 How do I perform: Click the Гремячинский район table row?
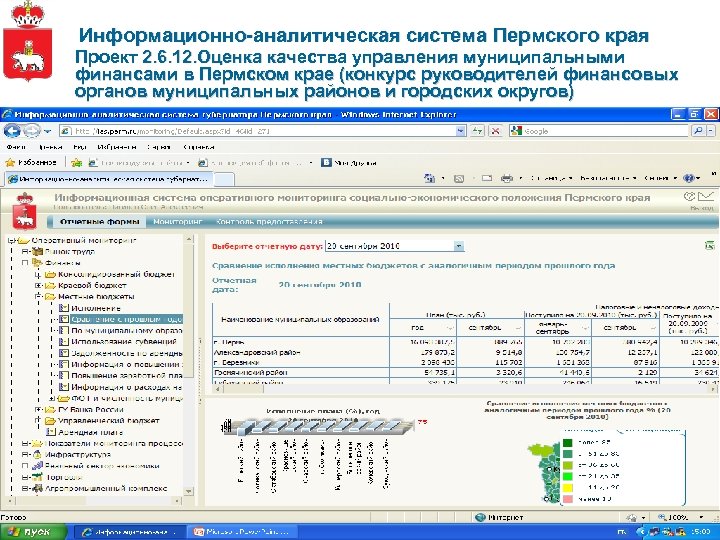pos(466,372)
